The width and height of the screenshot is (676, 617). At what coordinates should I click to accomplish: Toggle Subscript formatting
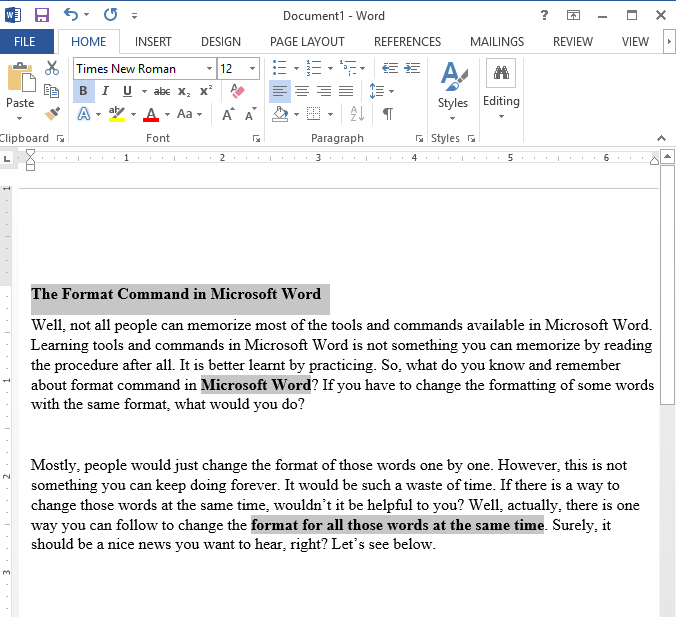(x=184, y=91)
